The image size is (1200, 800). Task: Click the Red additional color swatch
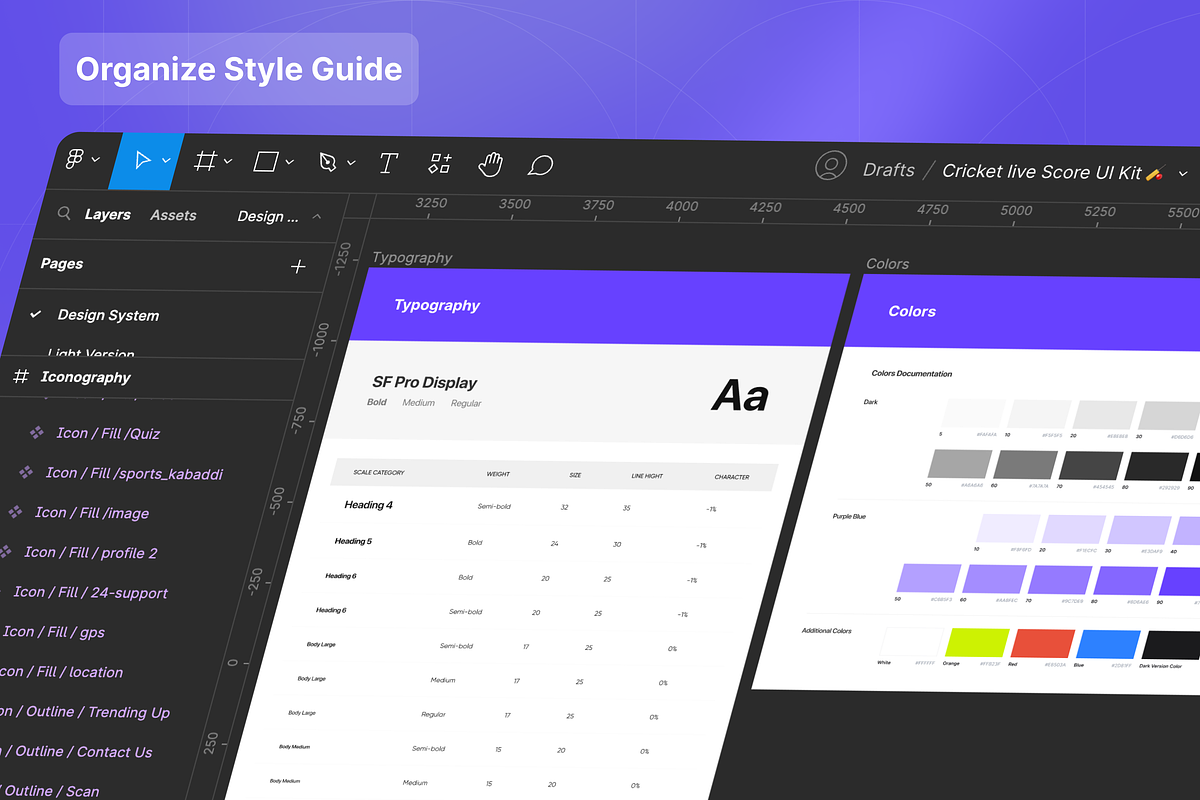pos(1043,644)
